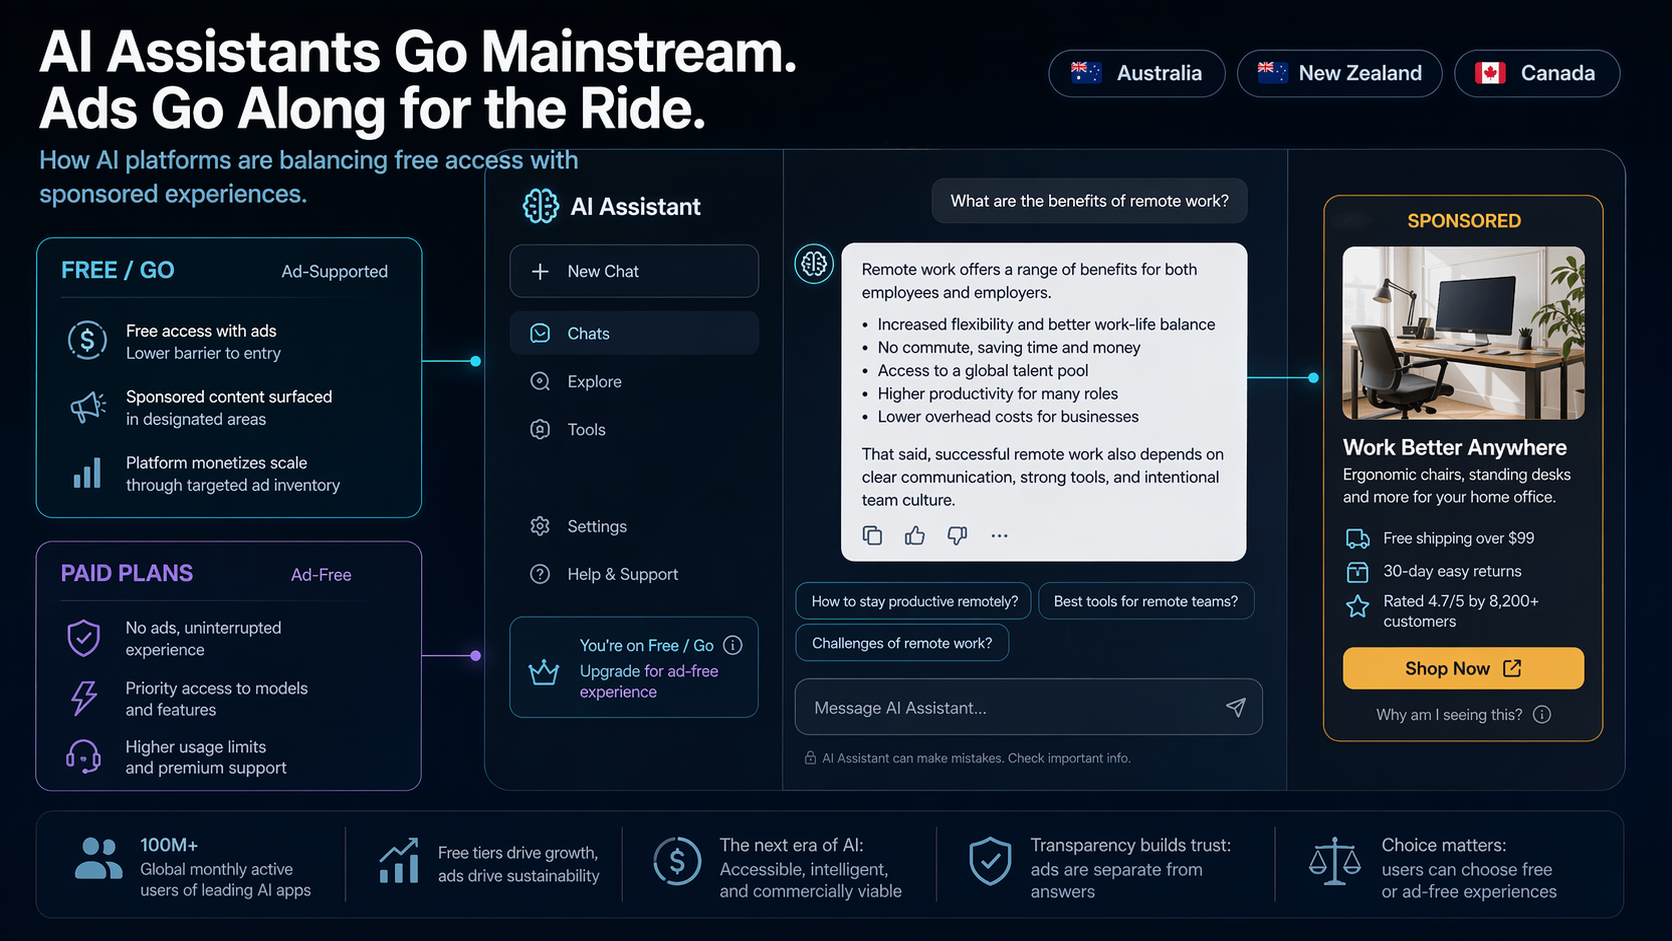Click the megaphone icon for sponsored content

point(88,407)
